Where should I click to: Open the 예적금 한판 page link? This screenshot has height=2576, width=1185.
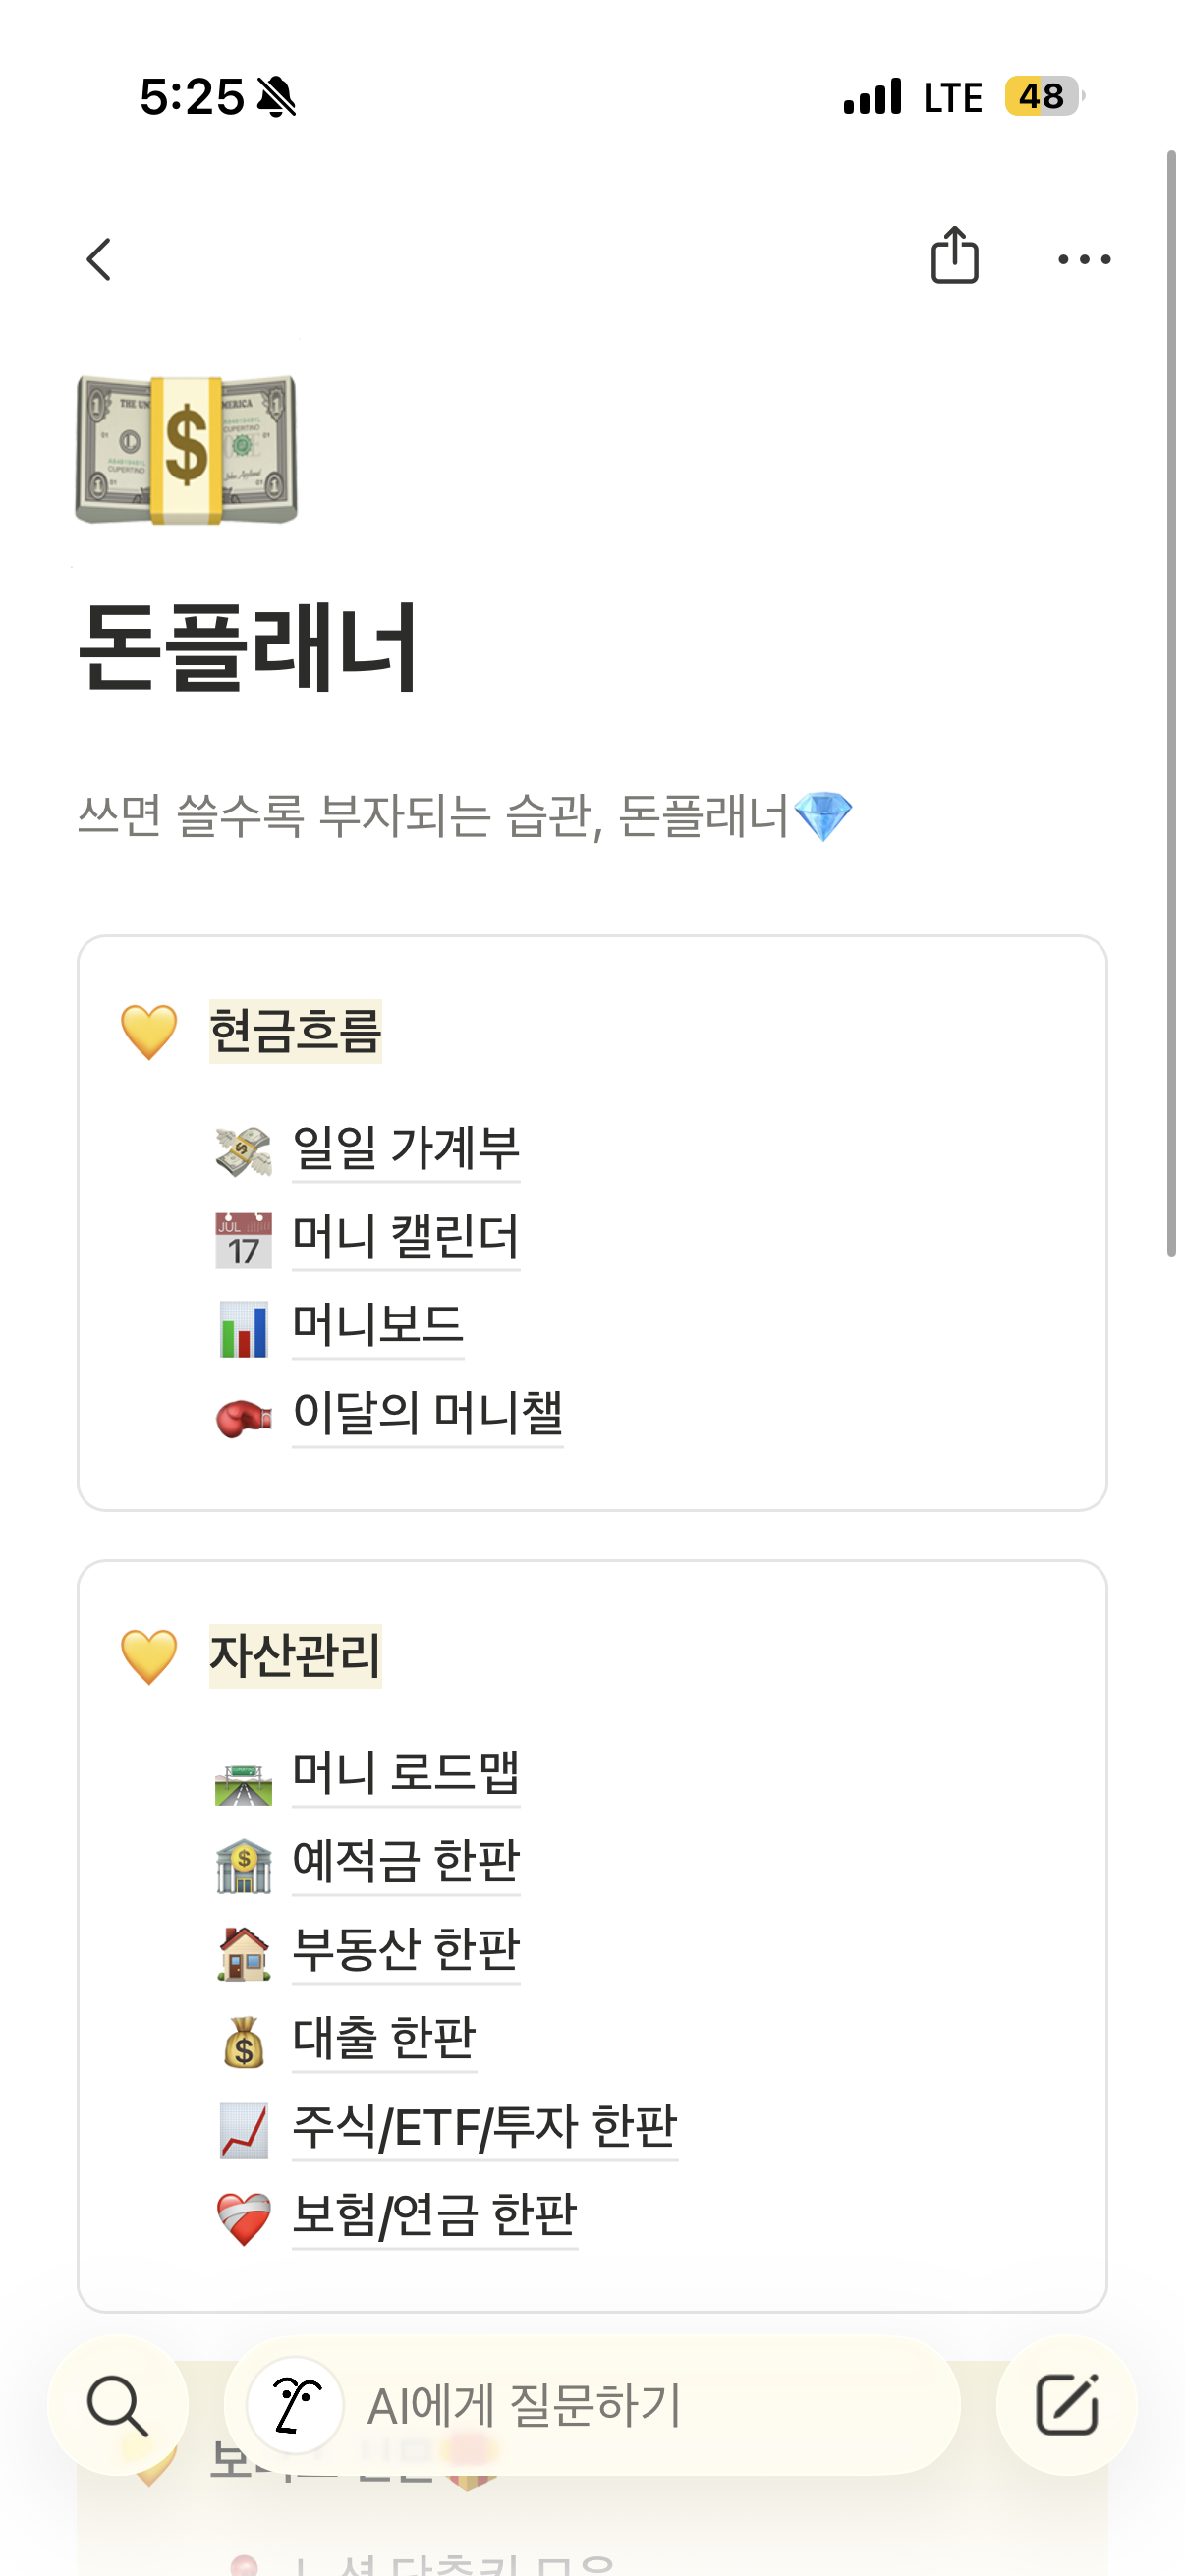(405, 1862)
